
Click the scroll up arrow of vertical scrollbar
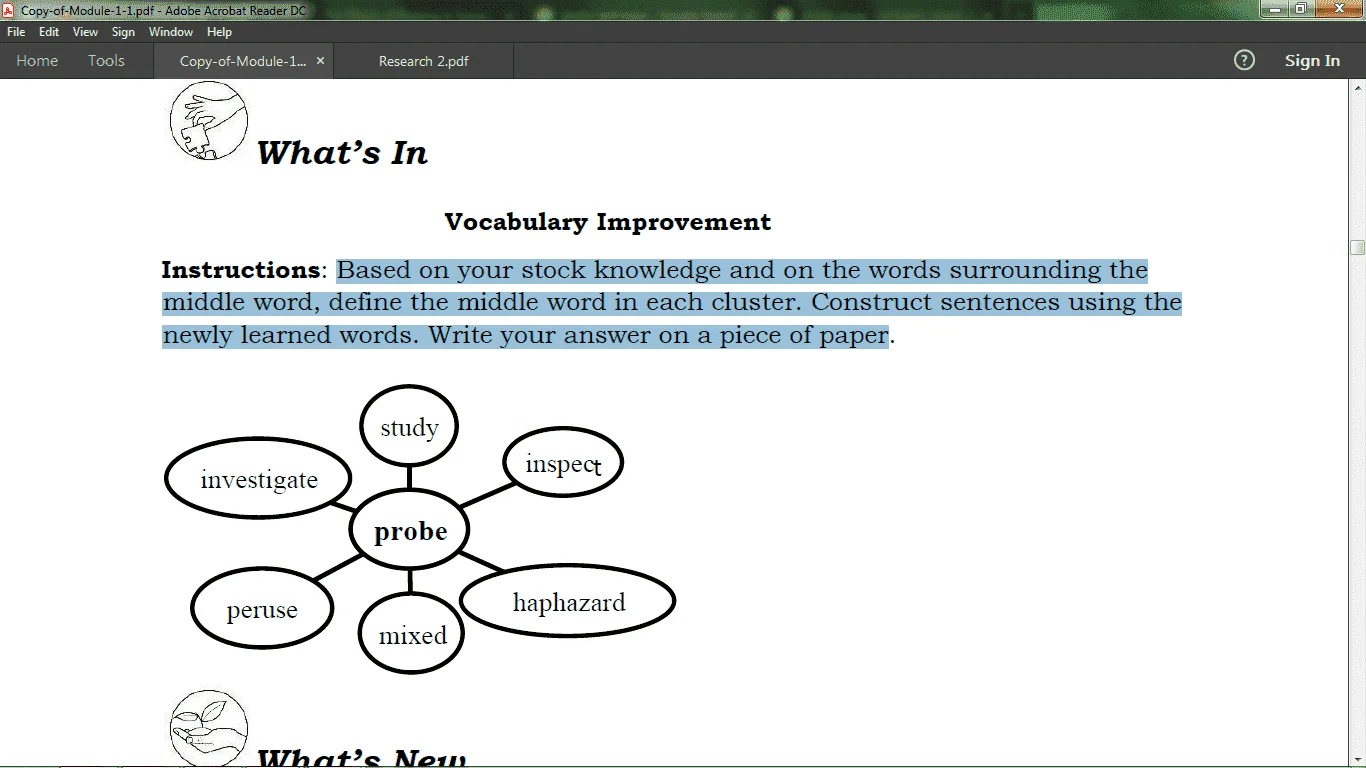1357,88
